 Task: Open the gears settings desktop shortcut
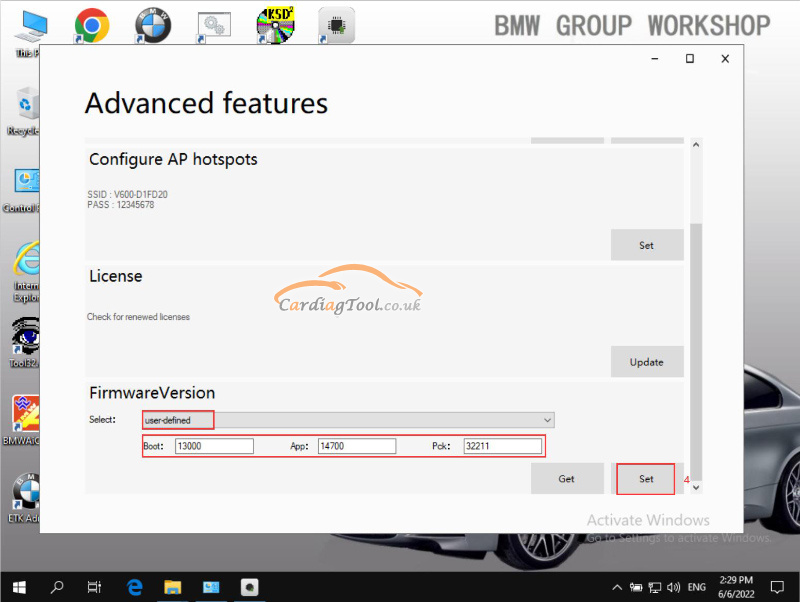pos(214,25)
